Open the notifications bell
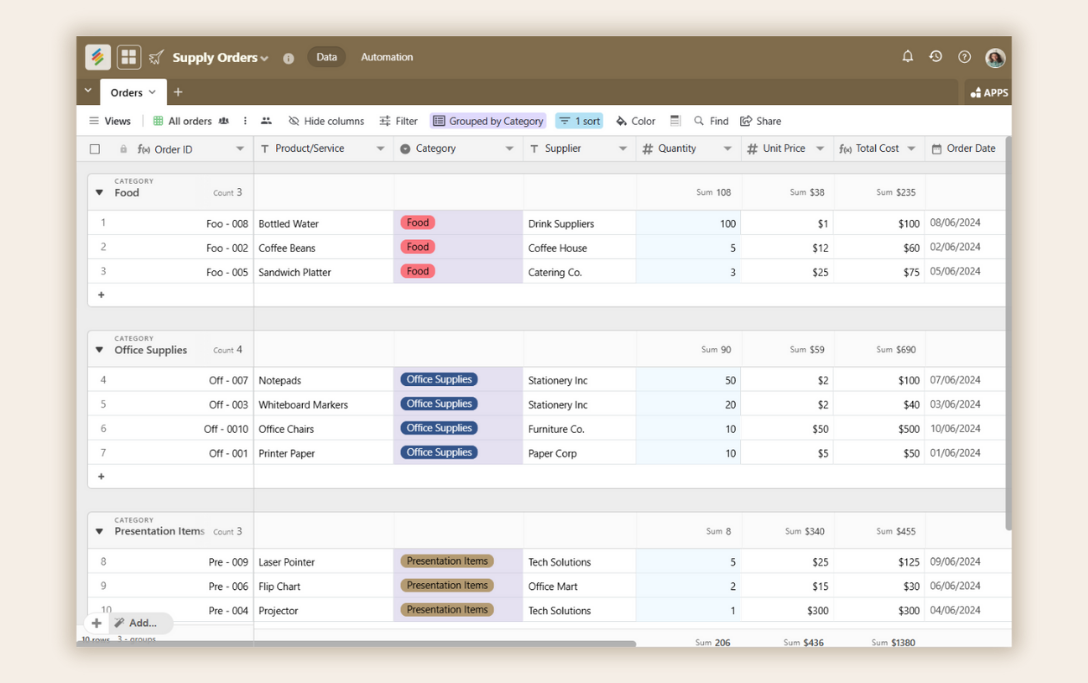1088x683 pixels. [x=908, y=57]
